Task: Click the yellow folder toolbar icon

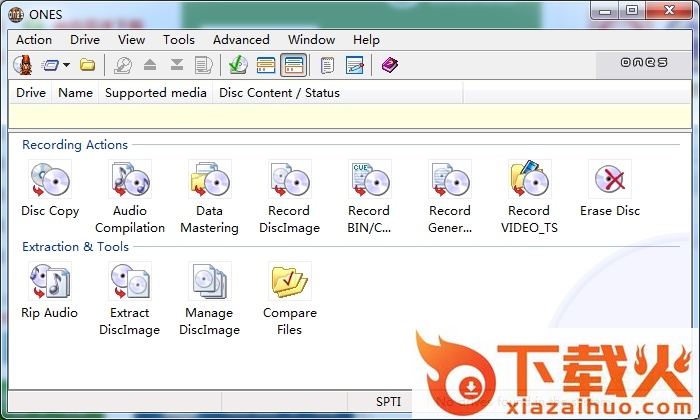Action: 88,66
